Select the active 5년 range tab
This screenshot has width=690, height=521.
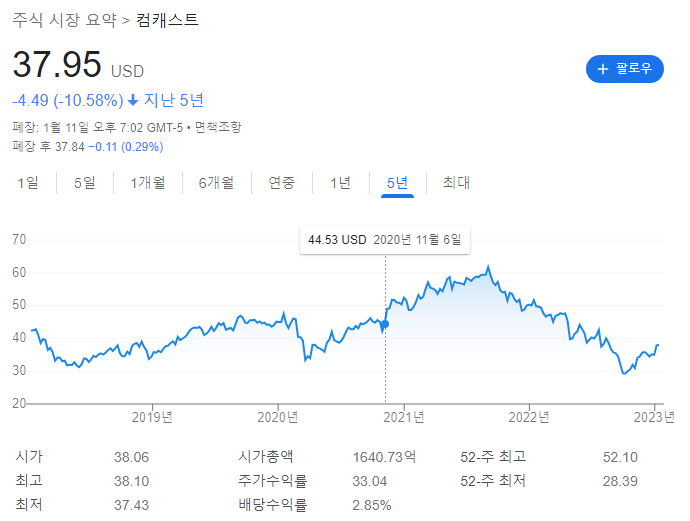coord(397,183)
